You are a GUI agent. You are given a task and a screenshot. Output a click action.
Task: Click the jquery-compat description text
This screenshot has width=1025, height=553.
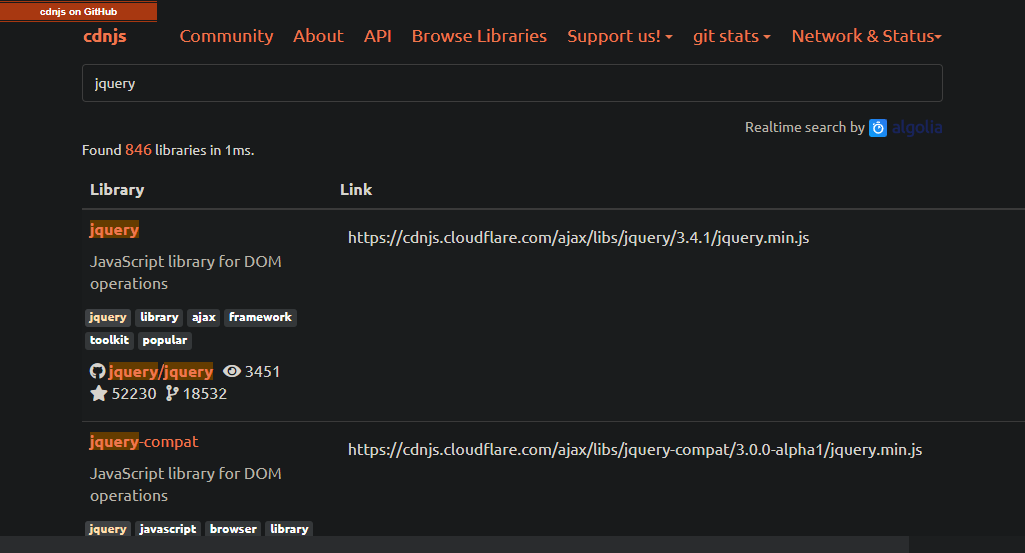[x=186, y=484]
